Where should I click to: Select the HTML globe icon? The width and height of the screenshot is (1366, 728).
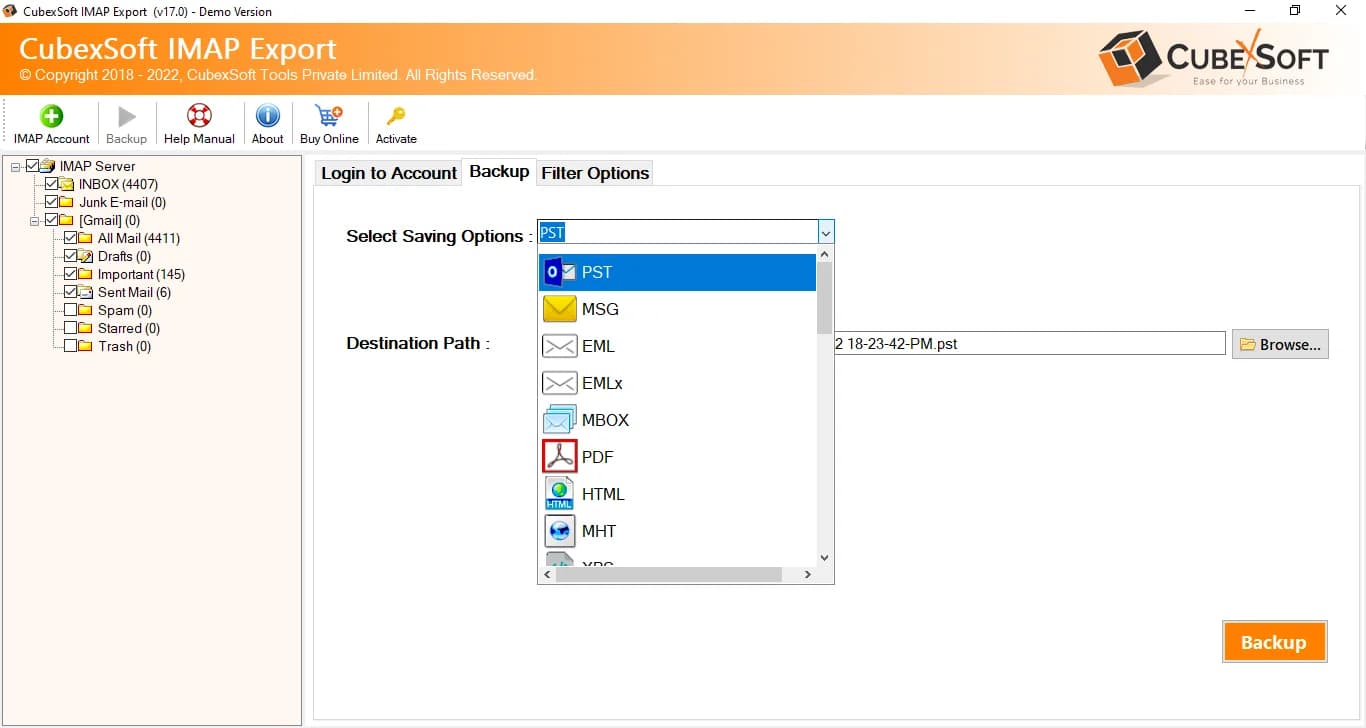click(x=559, y=494)
